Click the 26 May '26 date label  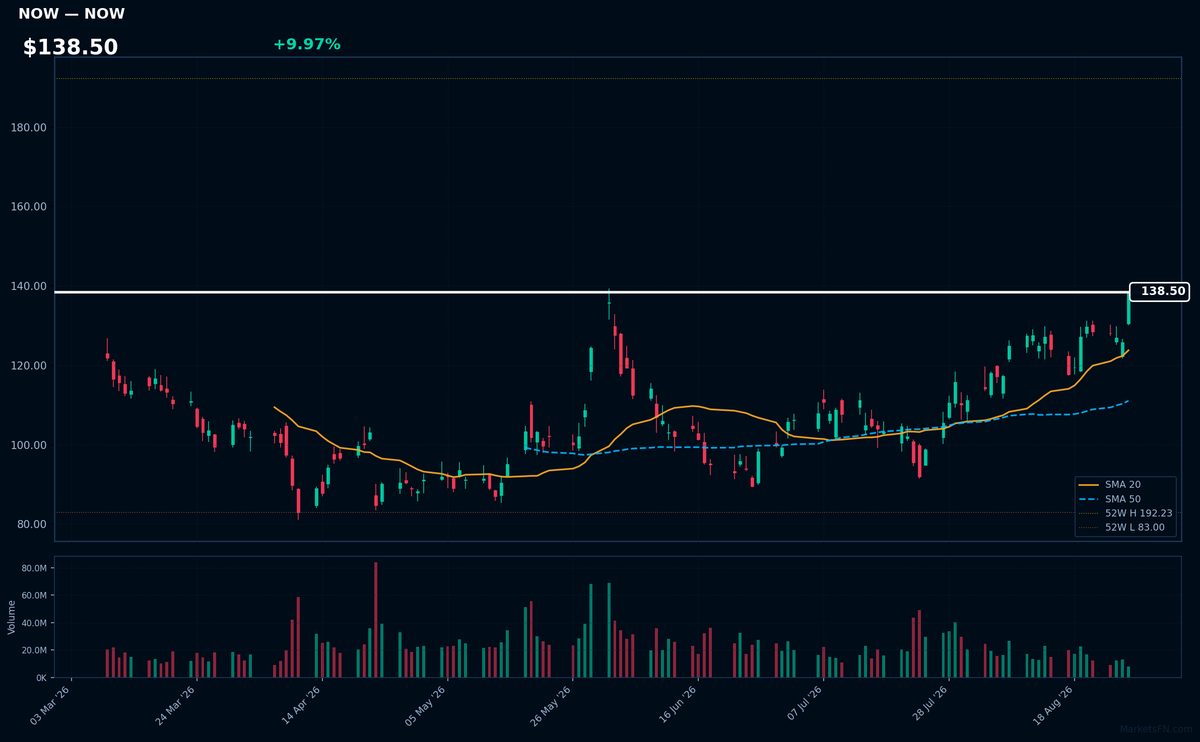coord(551,706)
